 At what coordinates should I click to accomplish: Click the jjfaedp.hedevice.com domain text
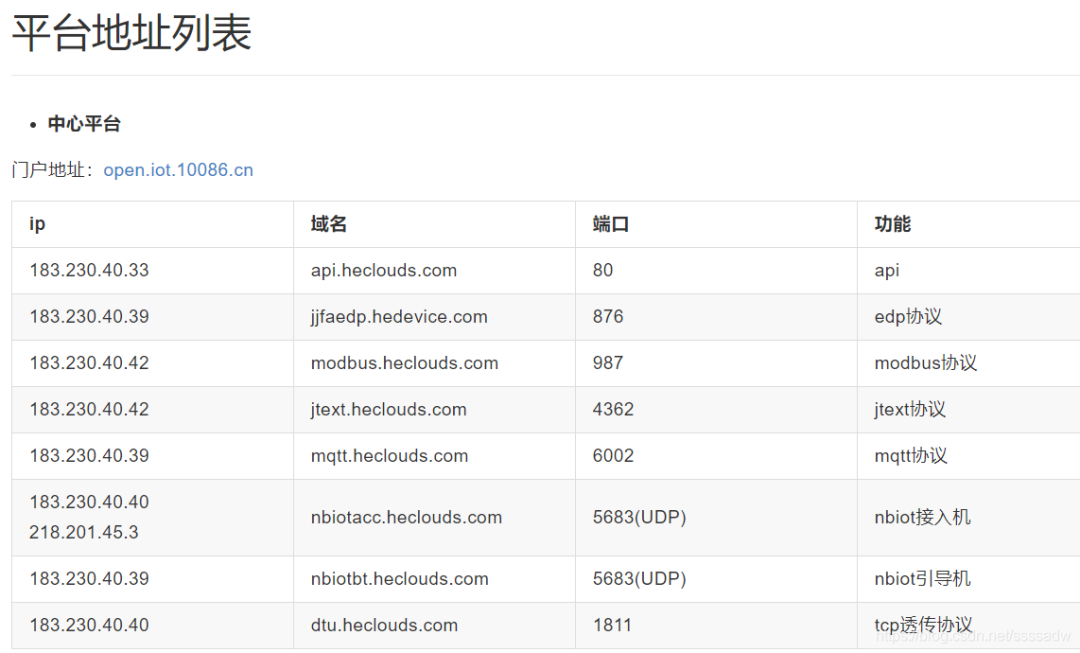(x=399, y=317)
